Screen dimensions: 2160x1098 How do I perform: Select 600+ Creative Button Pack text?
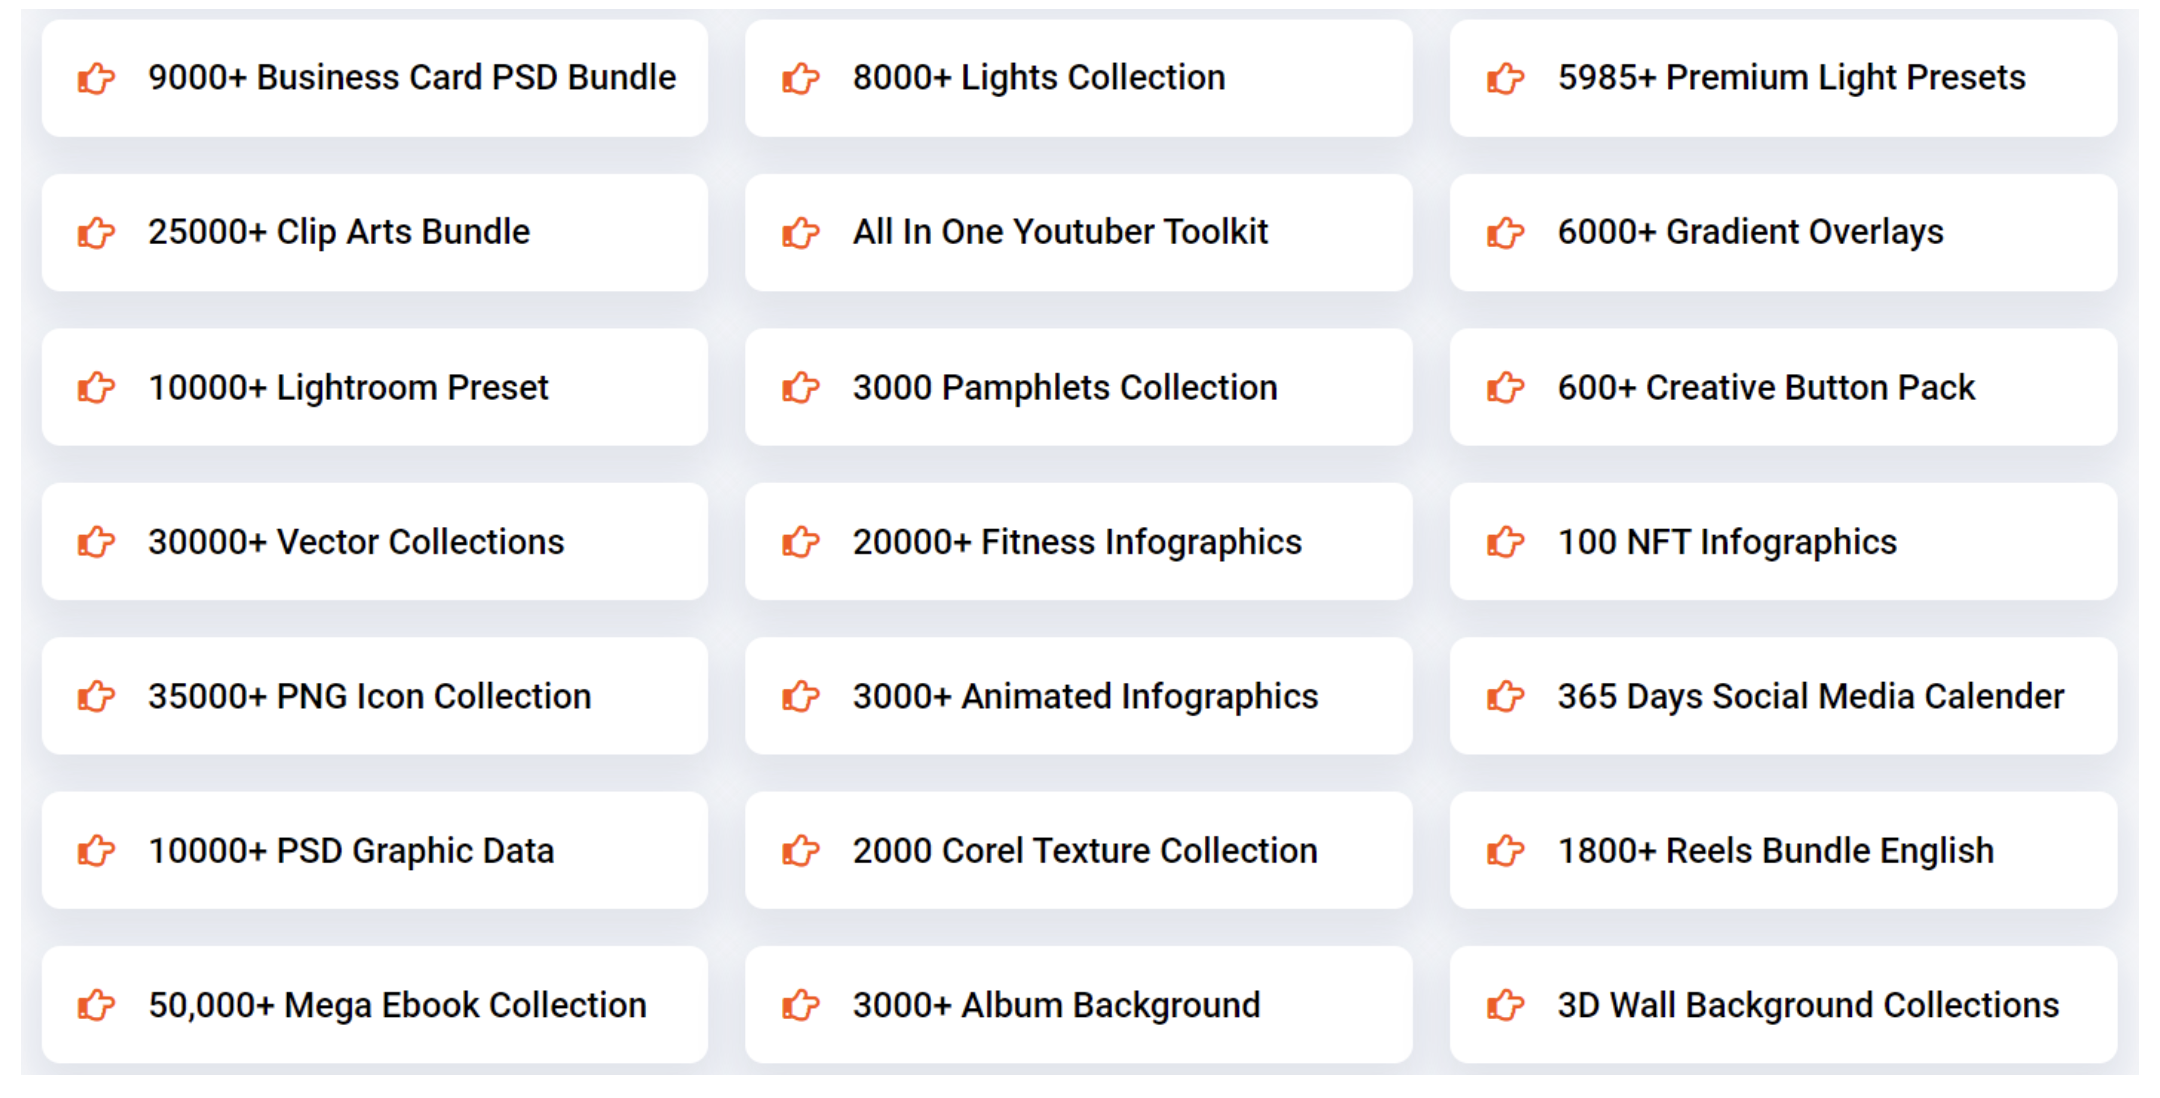point(1766,387)
